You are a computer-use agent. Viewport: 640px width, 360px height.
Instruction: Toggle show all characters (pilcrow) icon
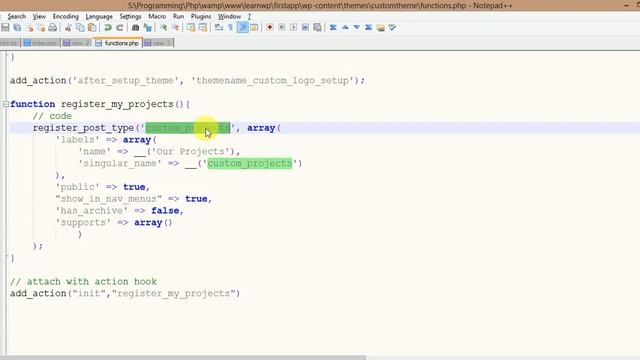click(x=231, y=27)
